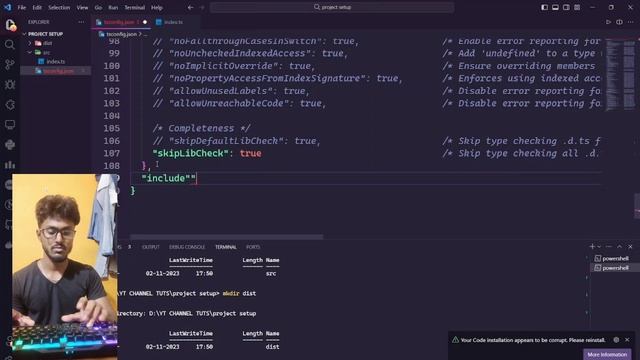Open the Terminal menu
Viewport: 640px width, 360px height.
pyautogui.click(x=135, y=7)
